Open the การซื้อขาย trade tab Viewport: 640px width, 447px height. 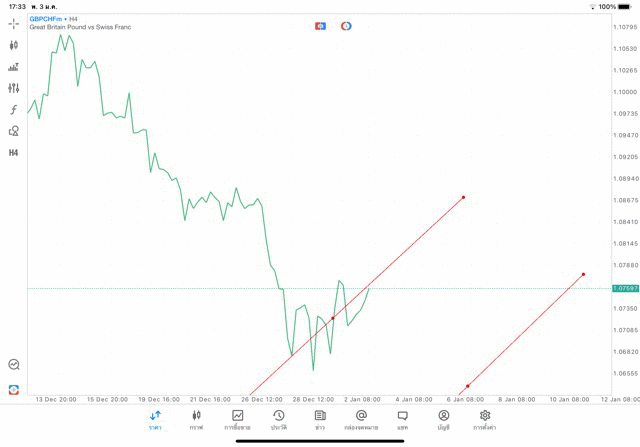click(238, 420)
